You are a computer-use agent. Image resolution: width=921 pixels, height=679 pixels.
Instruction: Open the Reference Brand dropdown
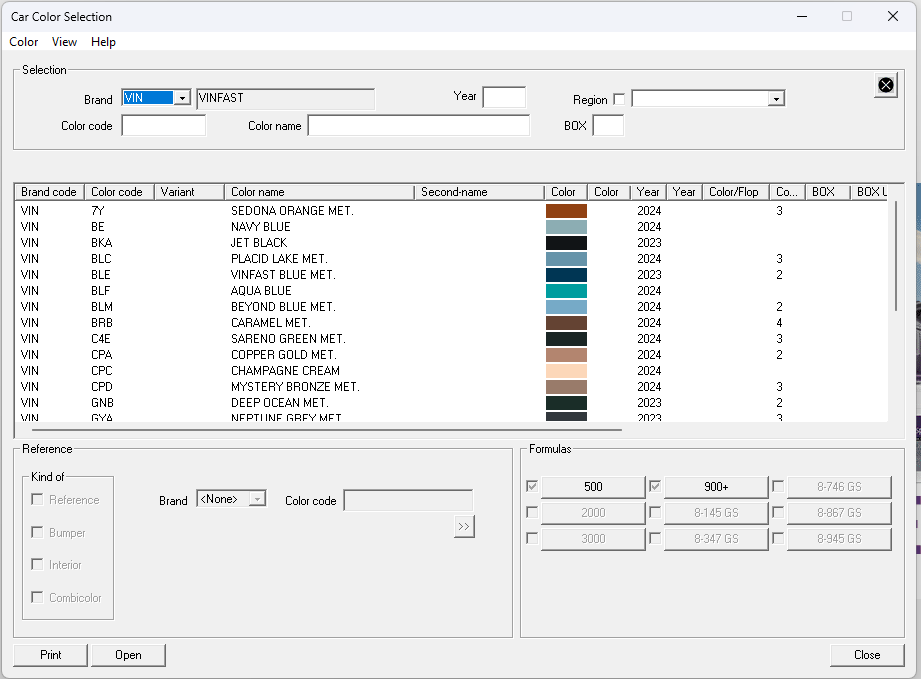[257, 499]
